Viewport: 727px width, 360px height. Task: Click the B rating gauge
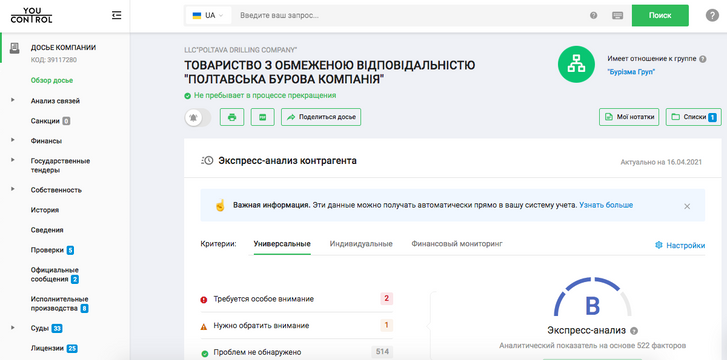click(593, 298)
